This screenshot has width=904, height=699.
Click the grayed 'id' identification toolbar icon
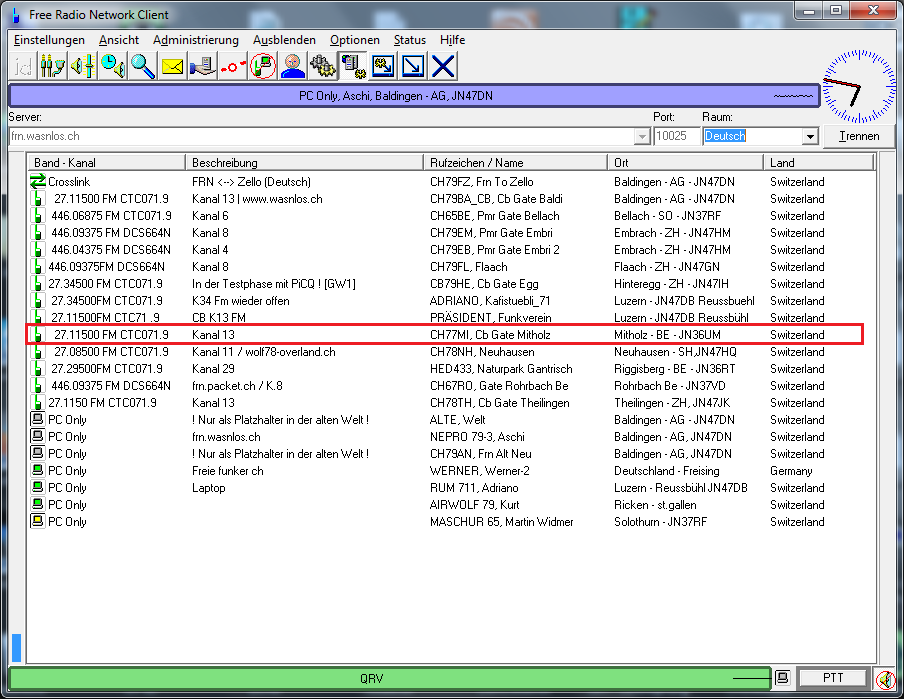[23, 66]
